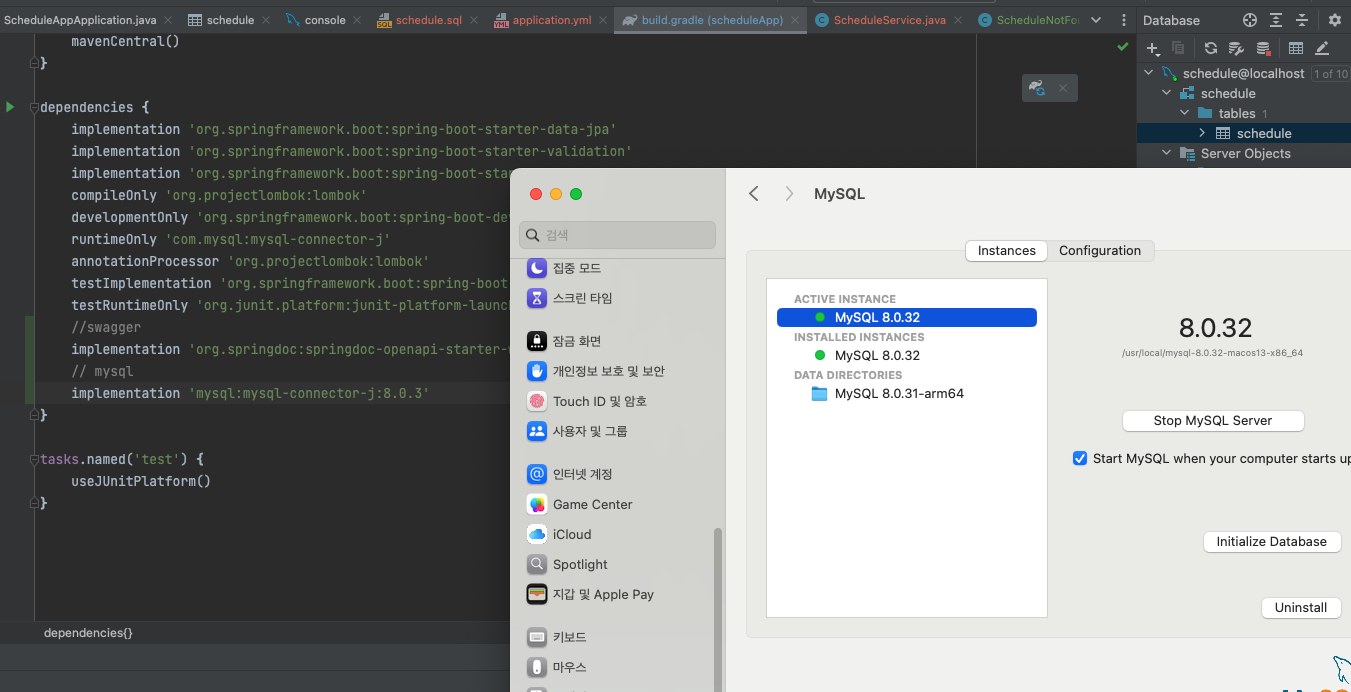Open the table editor grid icon in Database toolbar
Image resolution: width=1351 pixels, height=692 pixels.
tap(1296, 48)
